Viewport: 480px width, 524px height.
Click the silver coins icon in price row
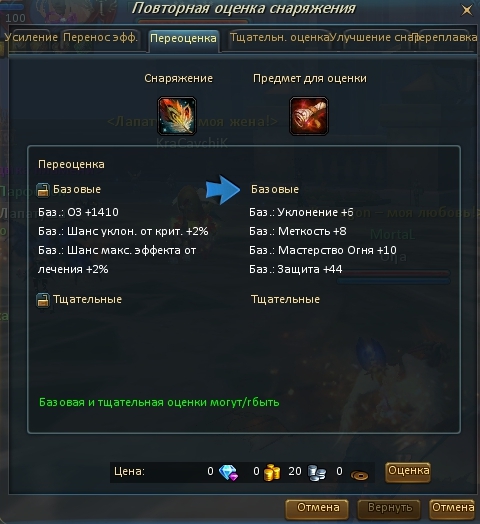click(316, 473)
